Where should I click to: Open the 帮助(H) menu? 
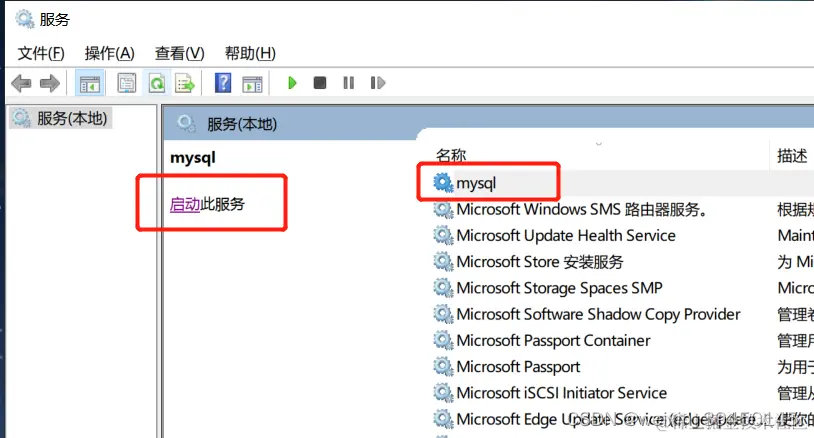point(250,53)
